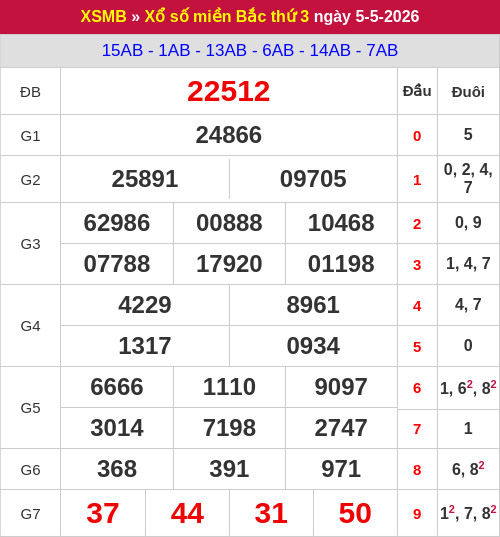Select G5 number 7198
Viewport: 500px width, 537px height.
229,427
